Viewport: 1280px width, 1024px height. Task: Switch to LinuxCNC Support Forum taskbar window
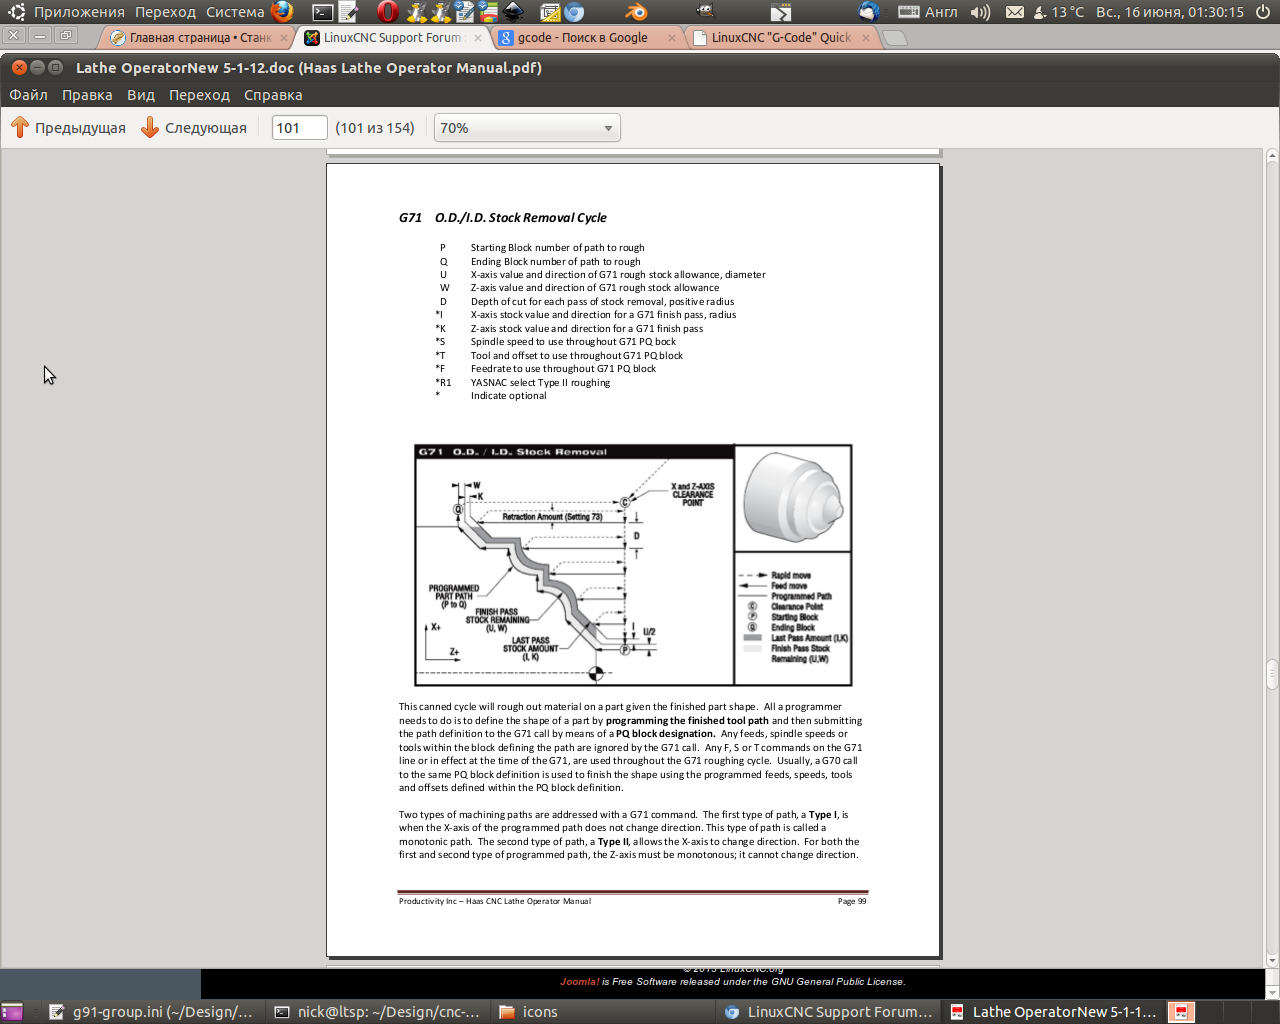point(828,1012)
